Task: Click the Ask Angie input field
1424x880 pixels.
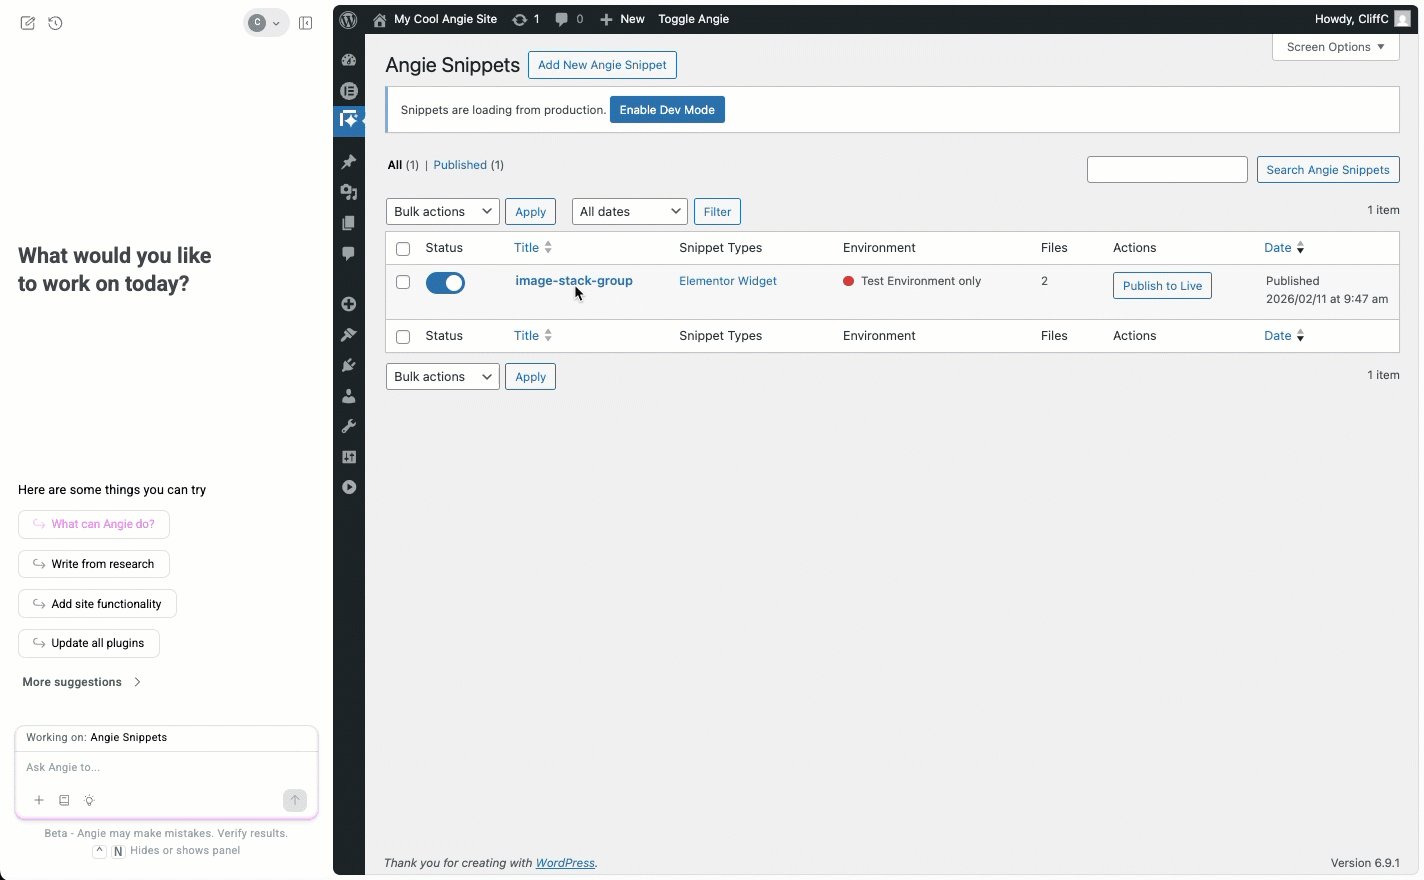Action: (166, 767)
